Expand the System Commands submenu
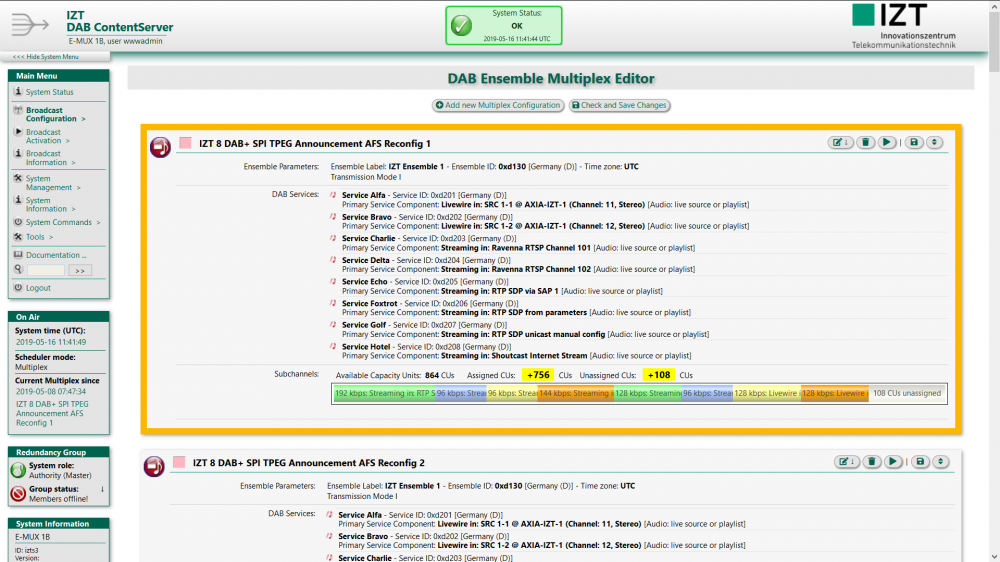1000x562 pixels. 62,222
